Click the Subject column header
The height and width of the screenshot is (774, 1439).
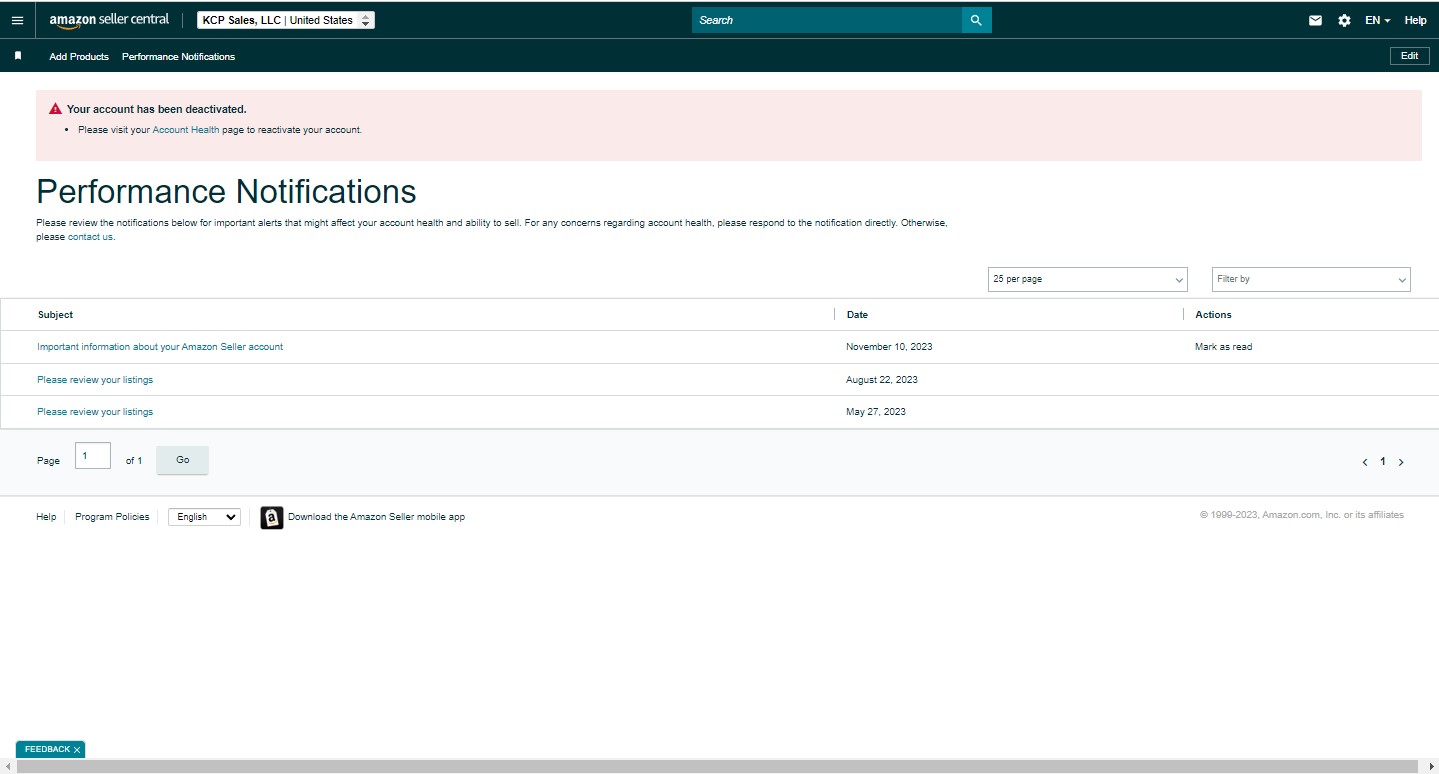pyautogui.click(x=56, y=315)
